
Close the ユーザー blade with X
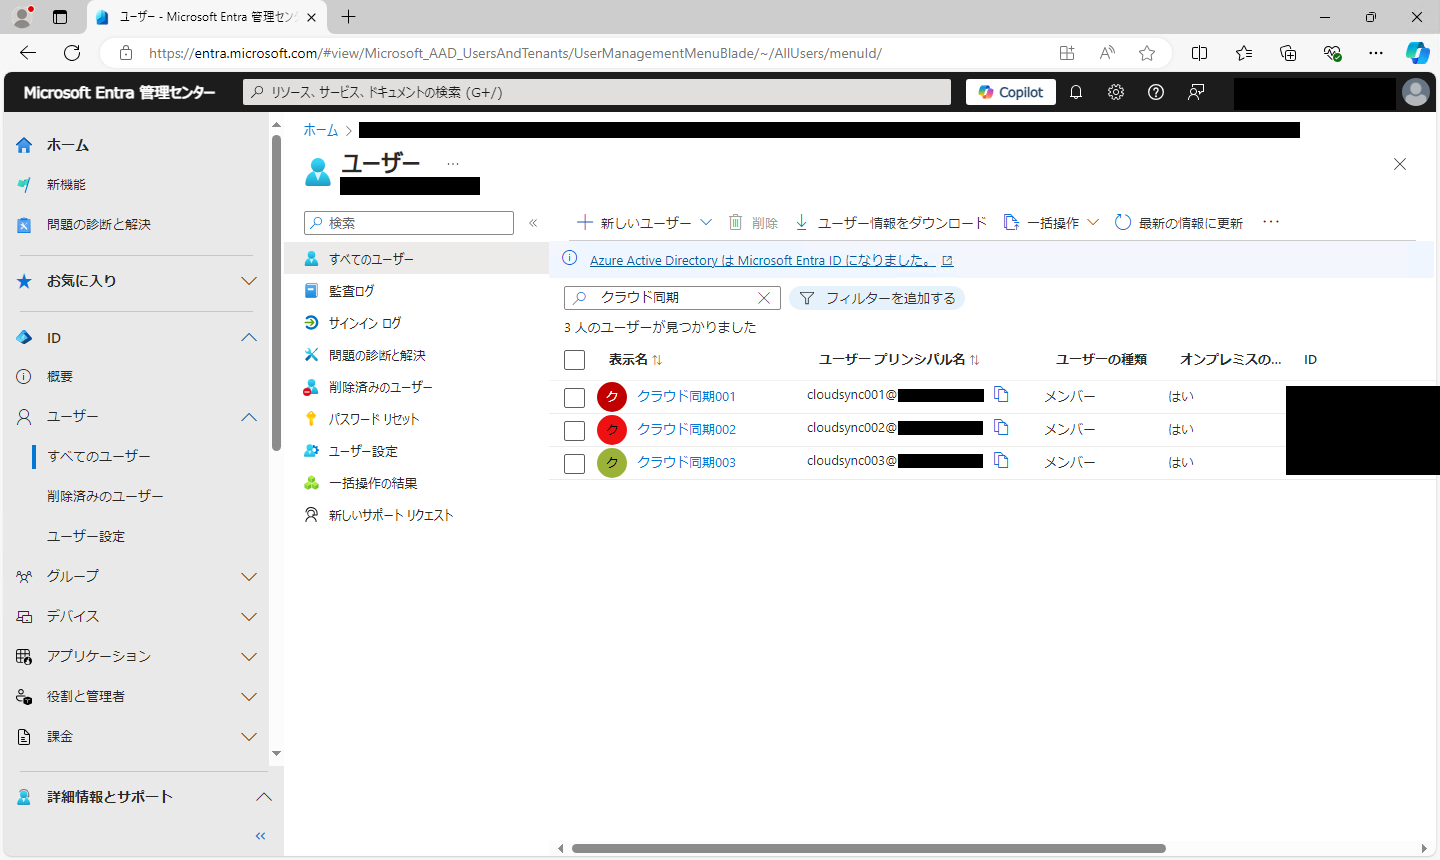(x=1400, y=164)
